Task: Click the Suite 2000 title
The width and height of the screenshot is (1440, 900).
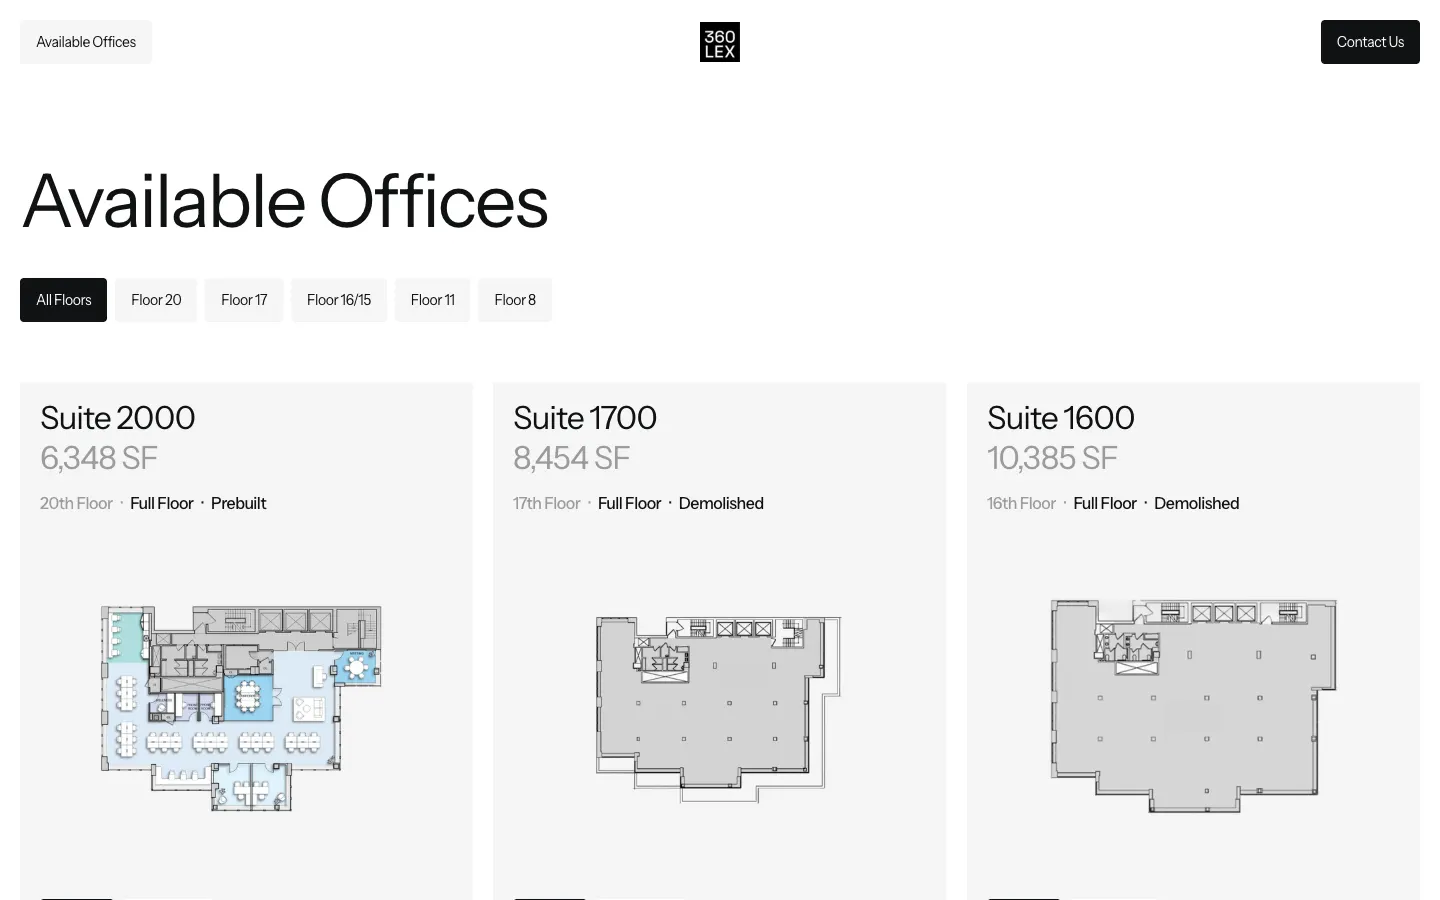Action: point(118,418)
